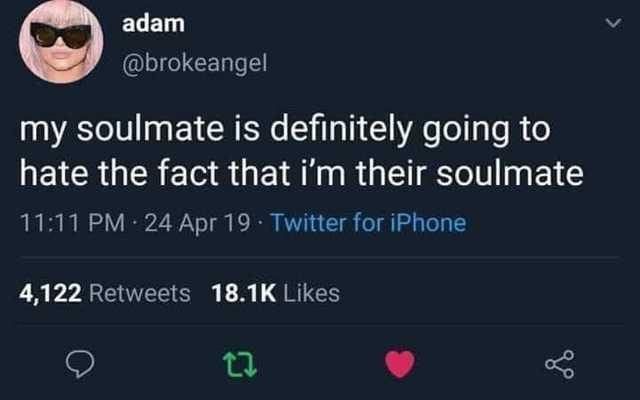
Task: Visit the @brokeangel handle
Action: [188, 65]
